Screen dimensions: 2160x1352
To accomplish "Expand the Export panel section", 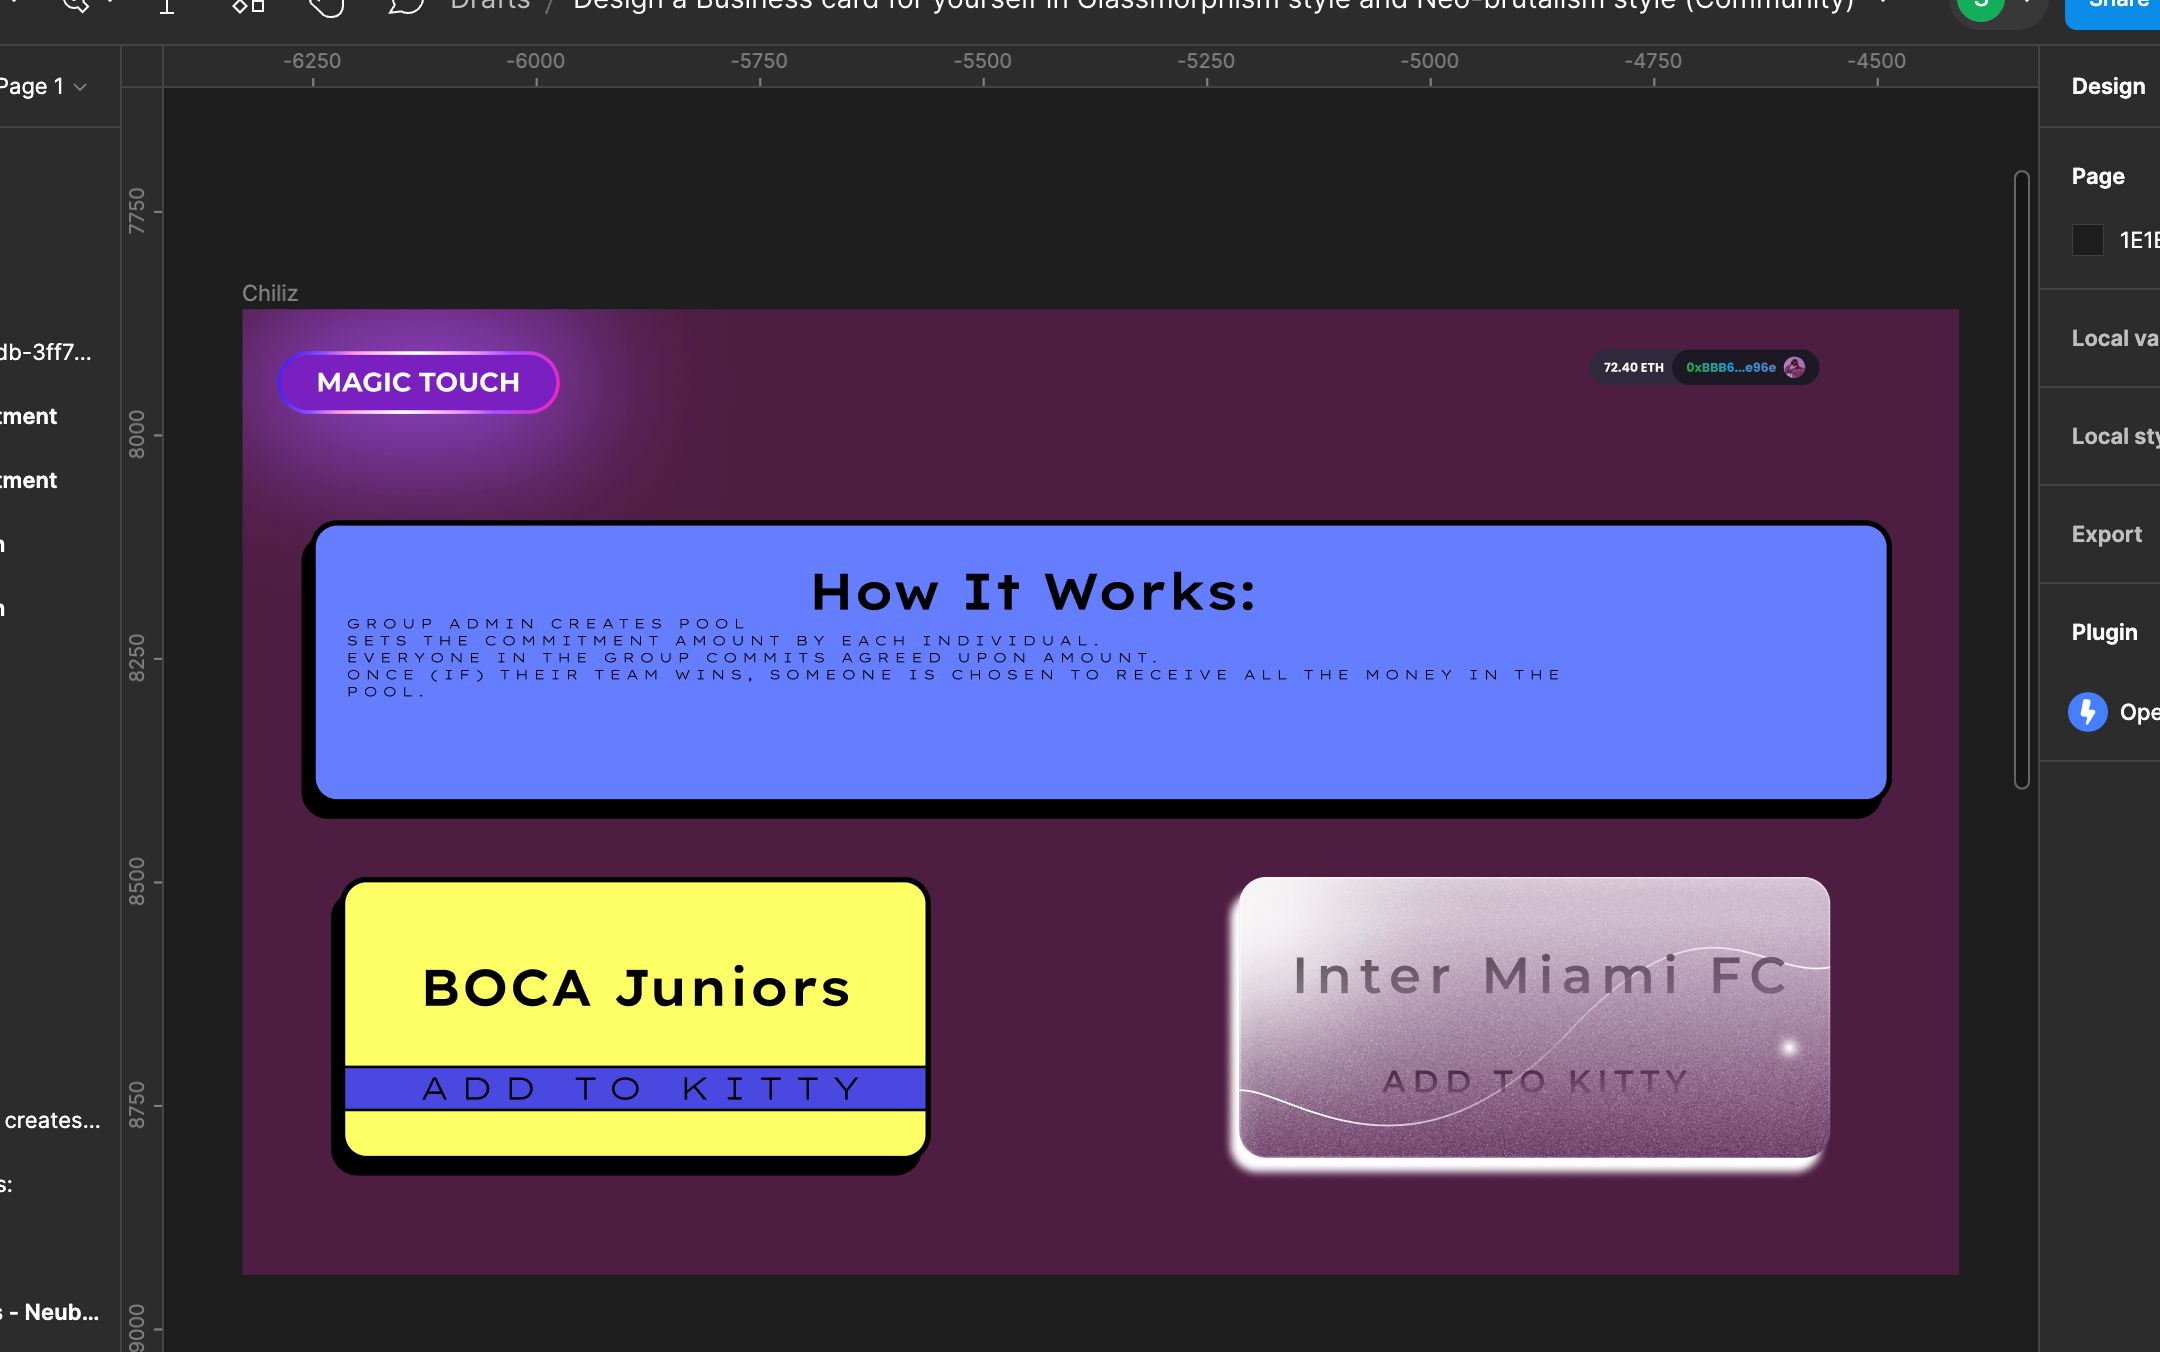I will (2109, 533).
